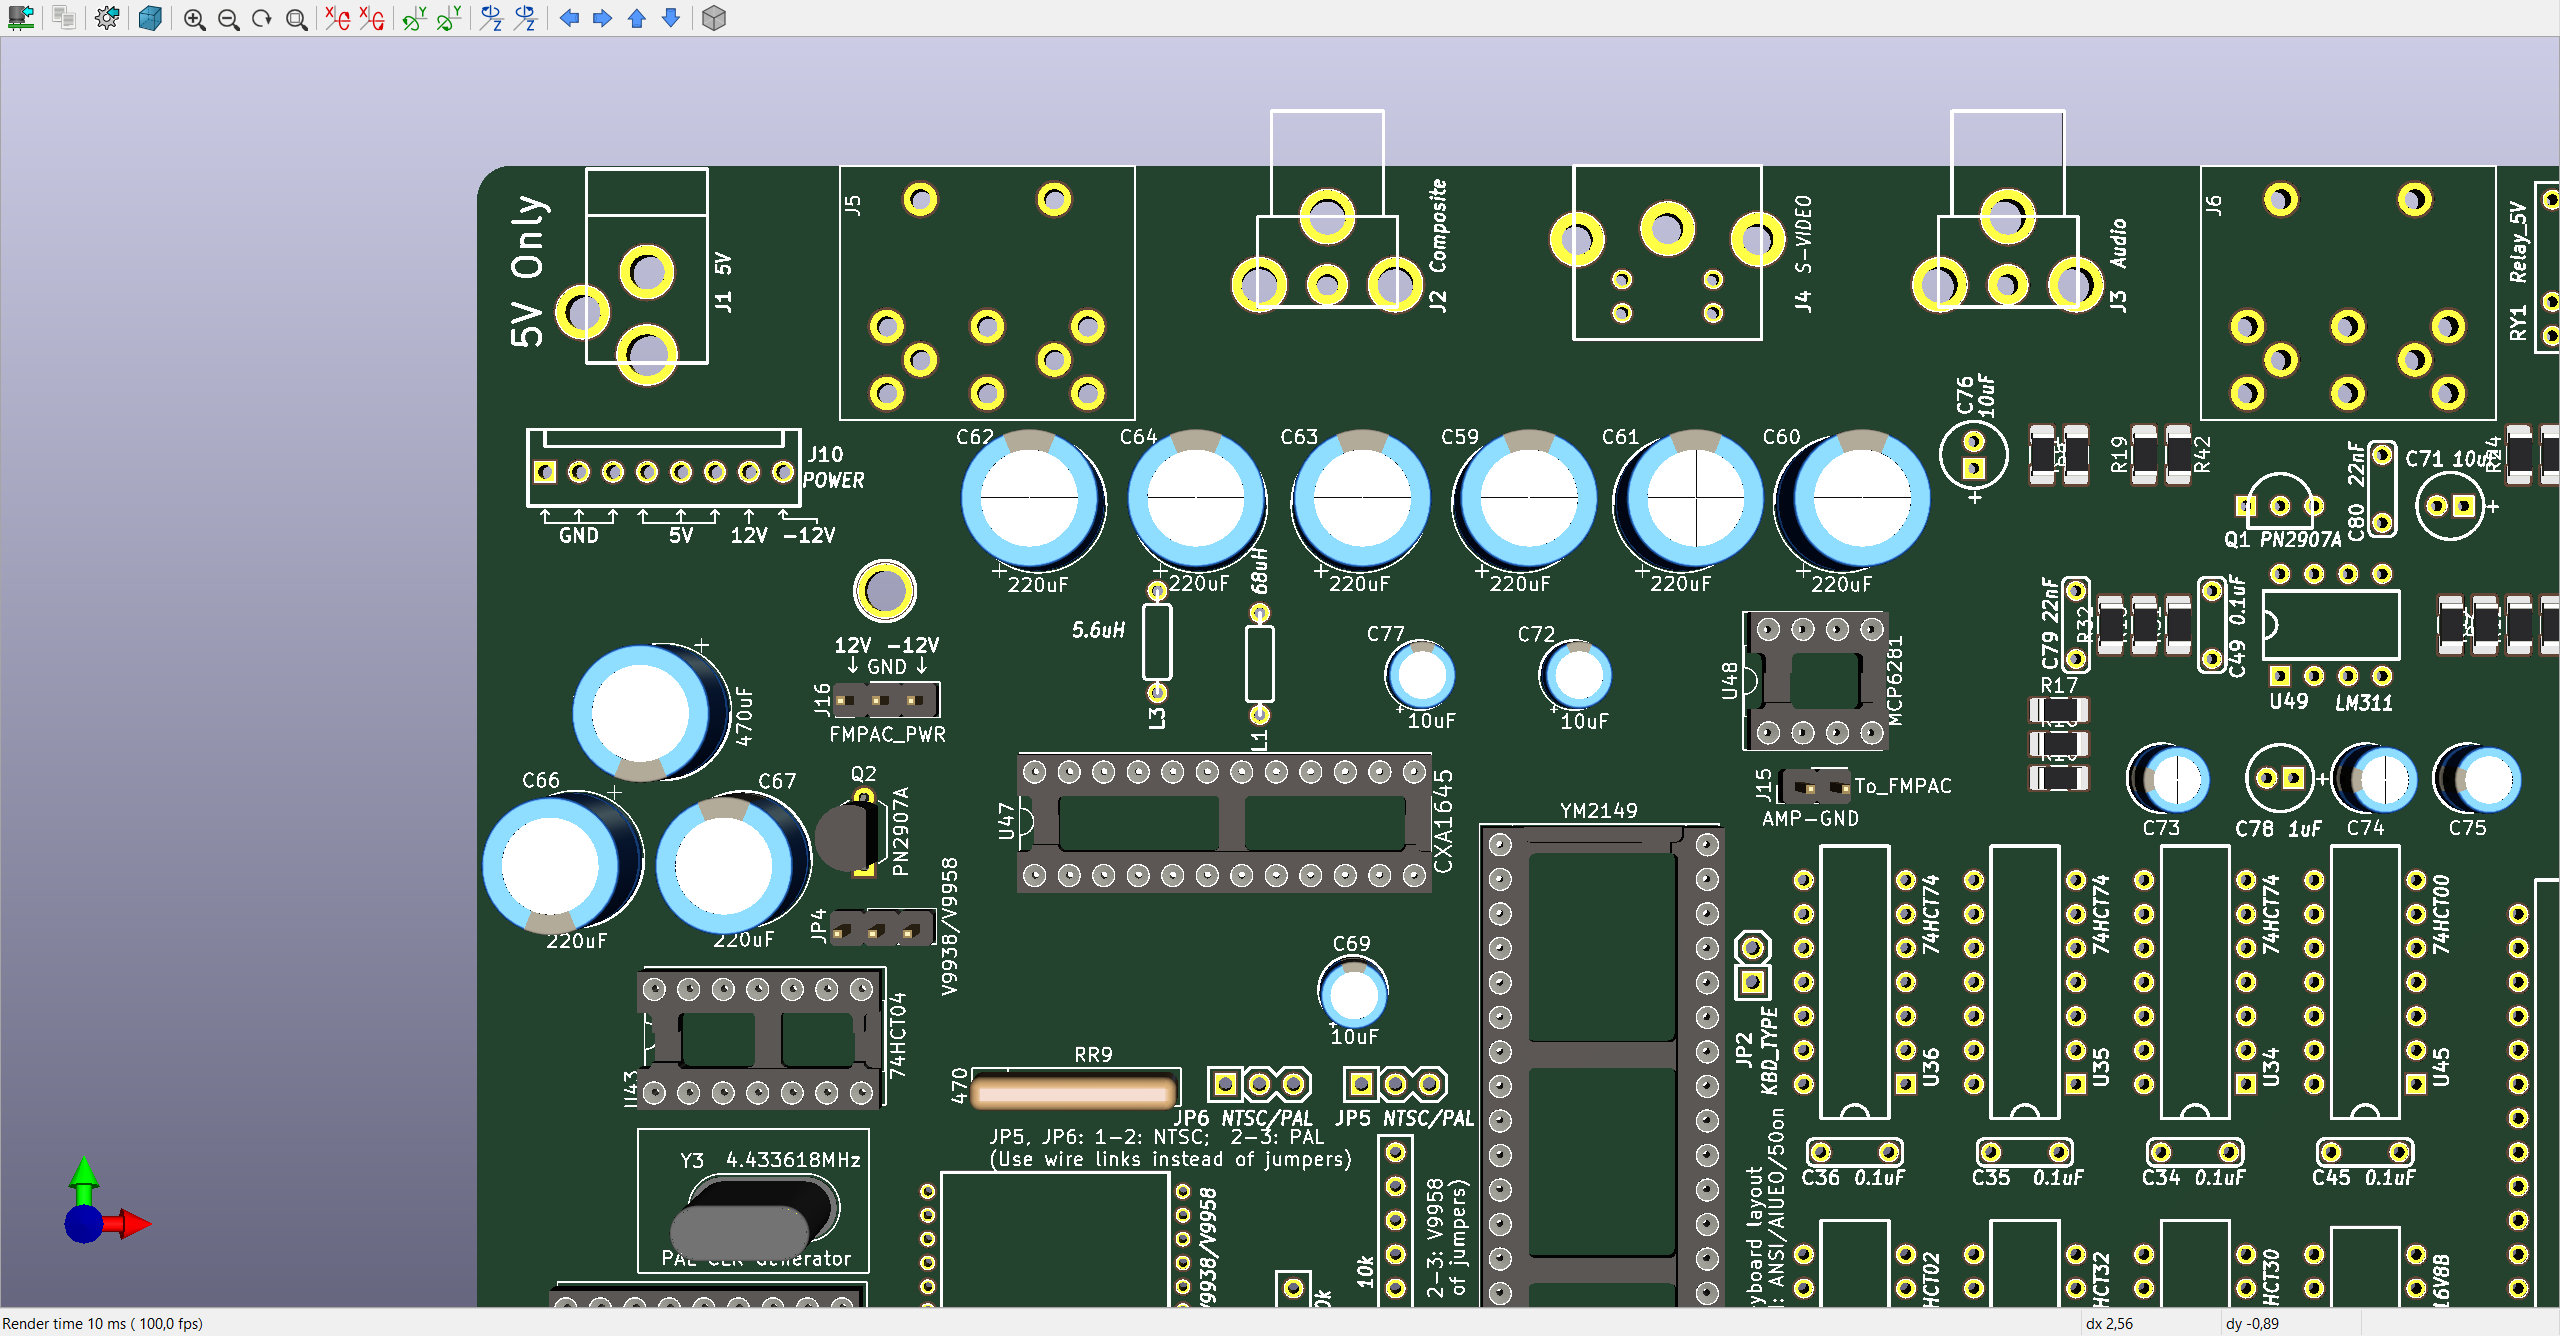The width and height of the screenshot is (2560, 1336).
Task: Redraw the 3D view
Action: (x=262, y=18)
